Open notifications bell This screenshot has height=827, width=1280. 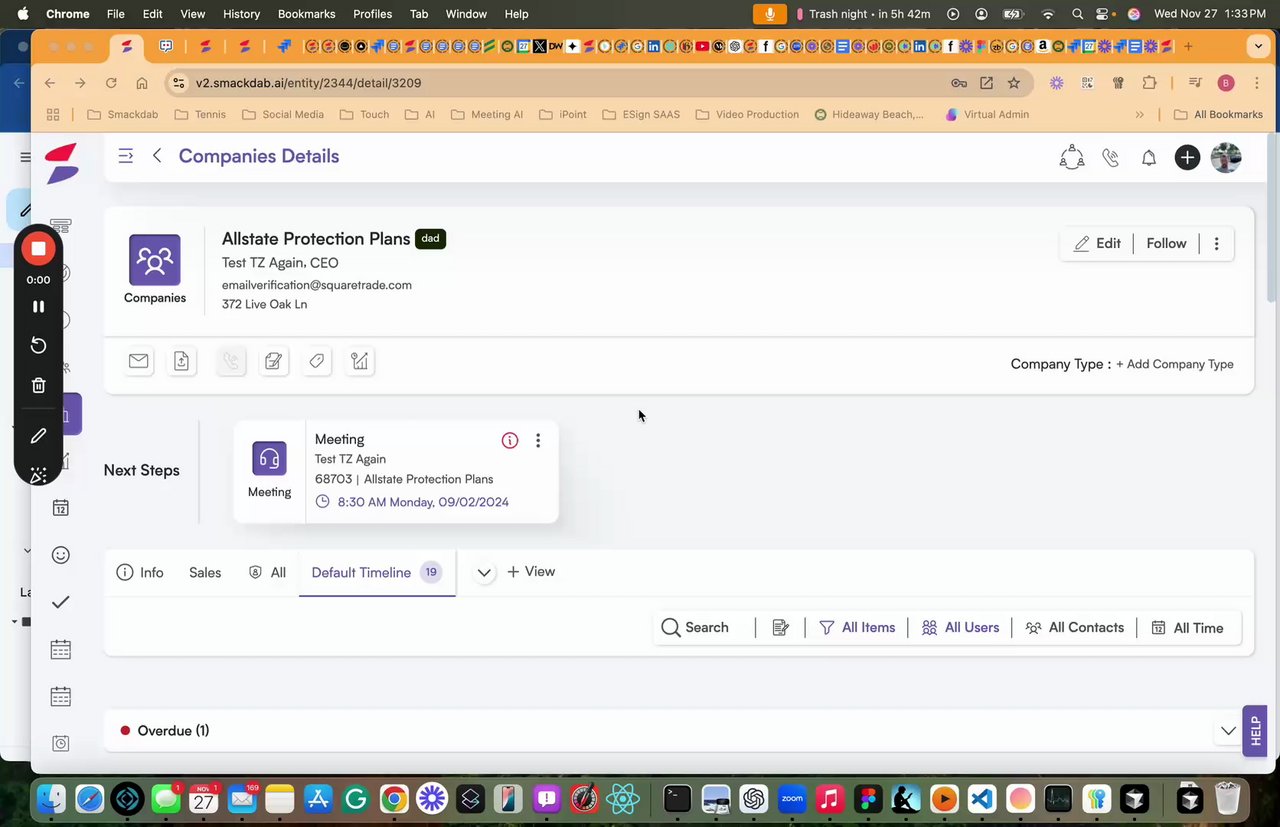click(x=1149, y=157)
